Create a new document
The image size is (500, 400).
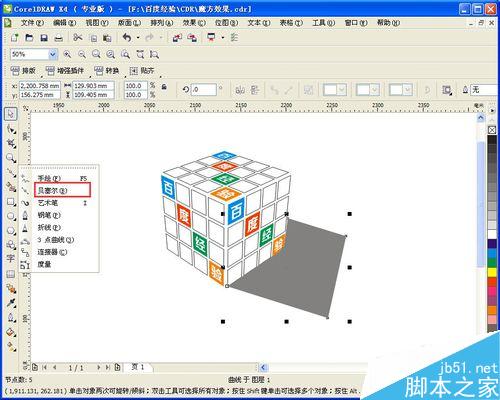pos(14,38)
